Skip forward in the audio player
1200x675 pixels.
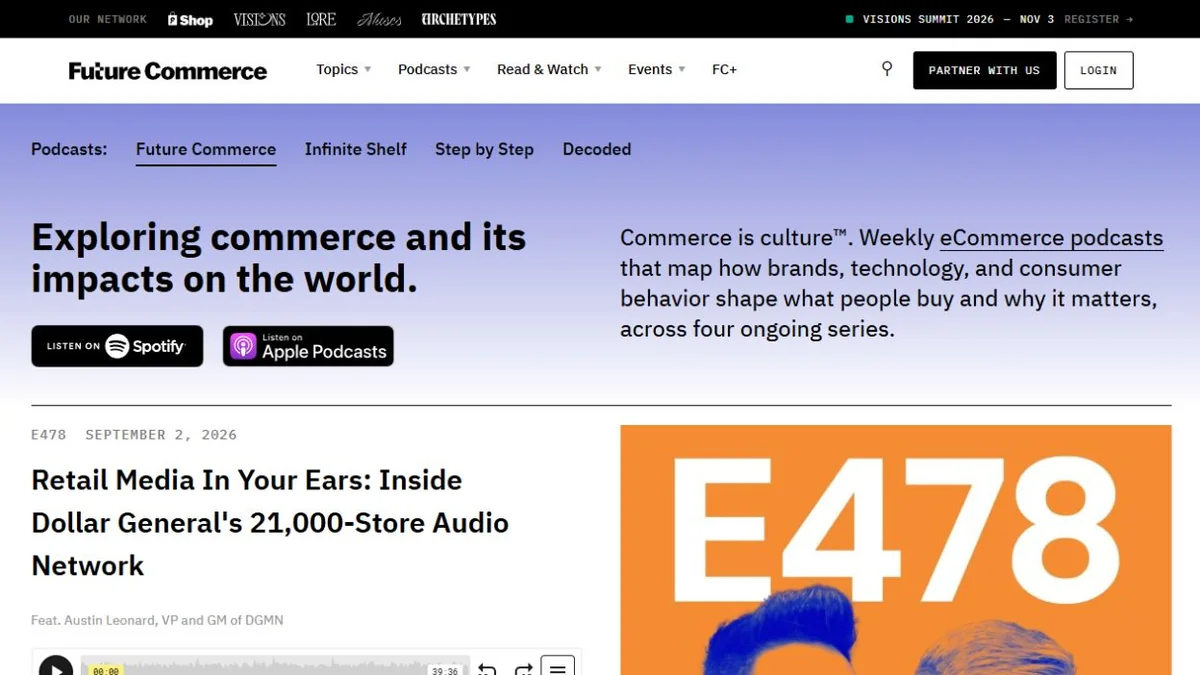[x=523, y=669]
